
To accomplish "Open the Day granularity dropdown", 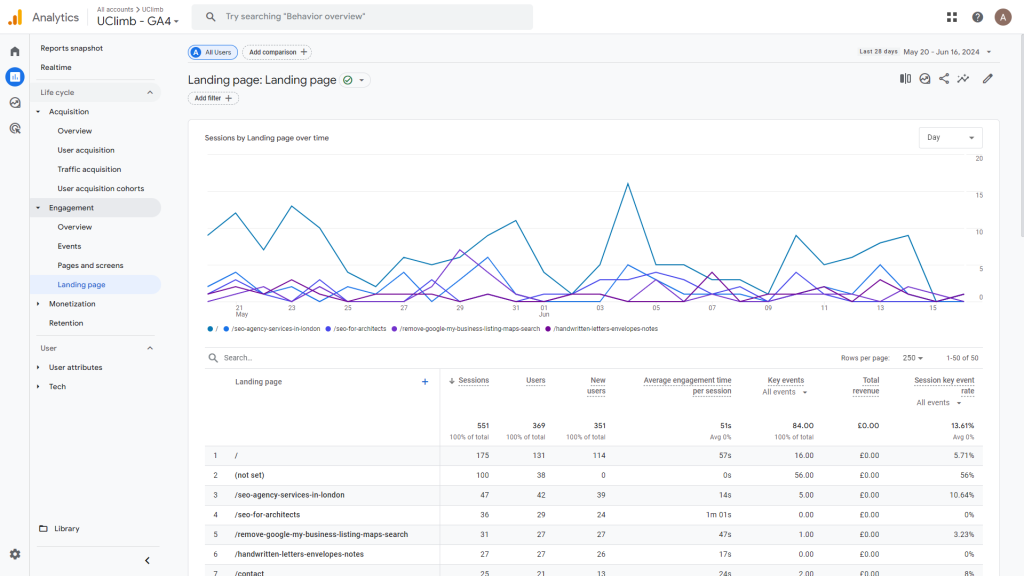I will 949,137.
